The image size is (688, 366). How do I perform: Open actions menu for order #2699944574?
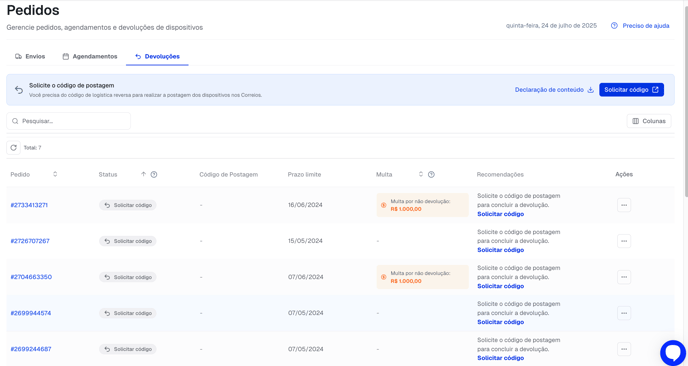(624, 313)
